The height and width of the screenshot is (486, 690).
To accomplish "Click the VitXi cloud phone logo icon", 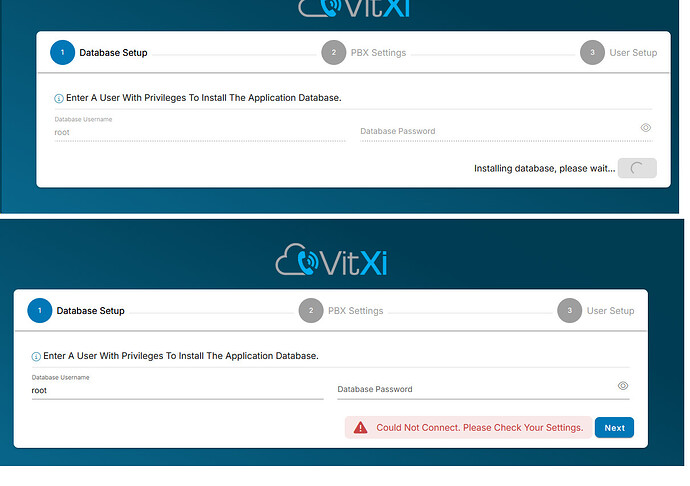I will click(300, 259).
